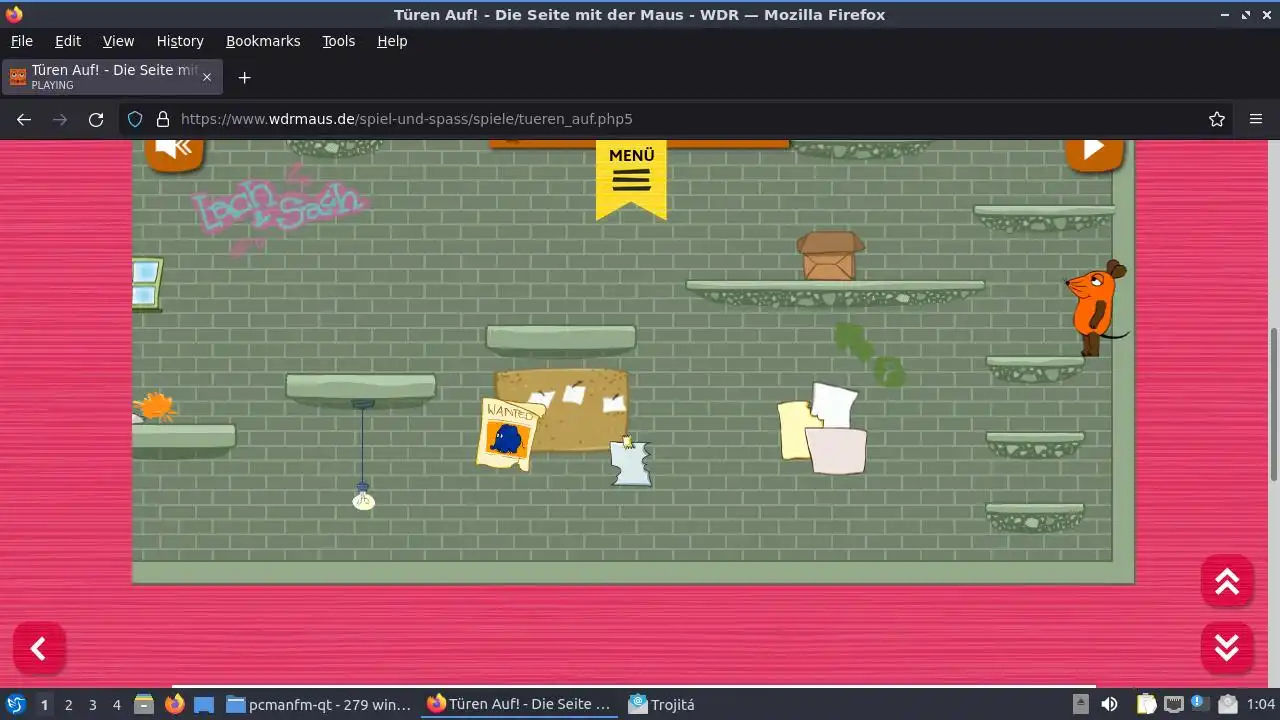This screenshot has height=720, width=1280.
Task: Switch to the pcmanfm-qt window
Action: [319, 705]
